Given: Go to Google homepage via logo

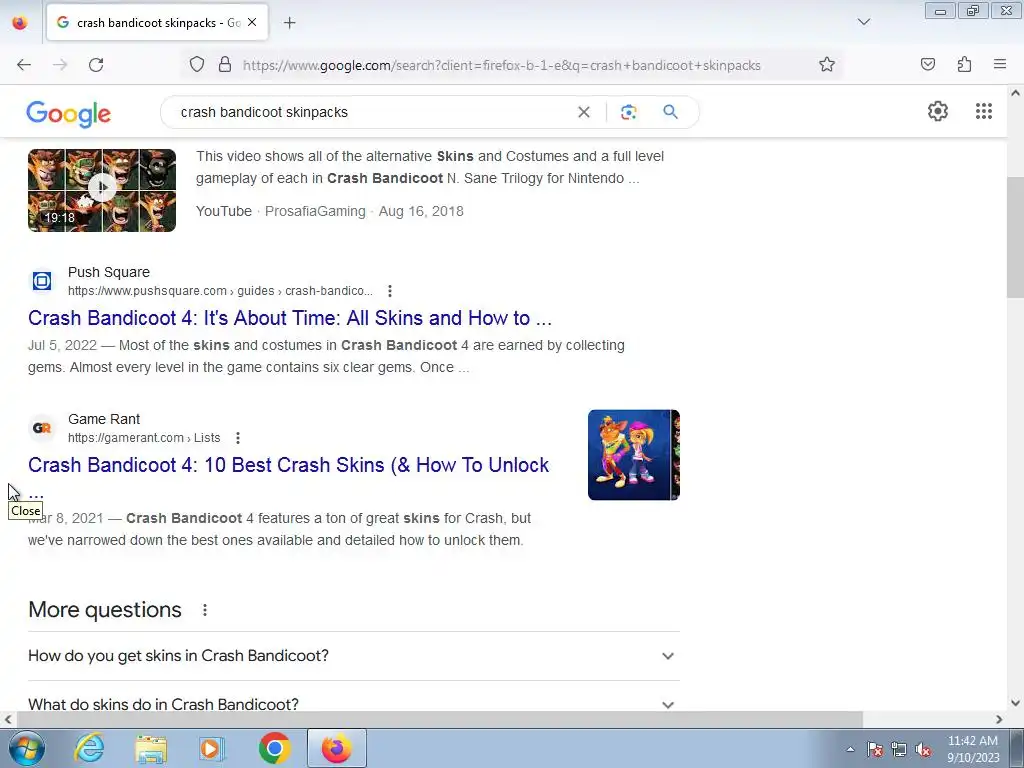Looking at the screenshot, I should point(69,114).
